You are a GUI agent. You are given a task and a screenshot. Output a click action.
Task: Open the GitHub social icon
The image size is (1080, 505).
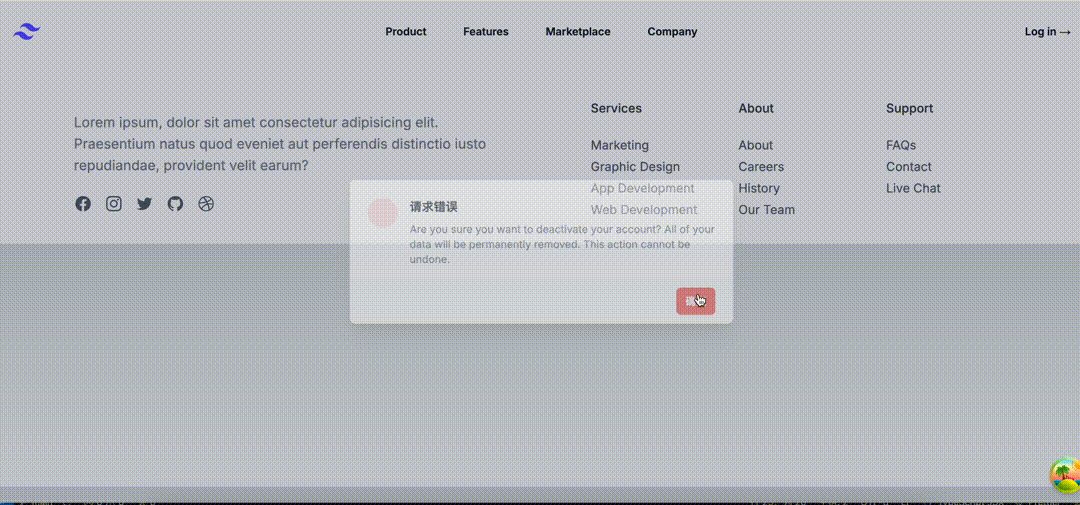click(x=176, y=204)
